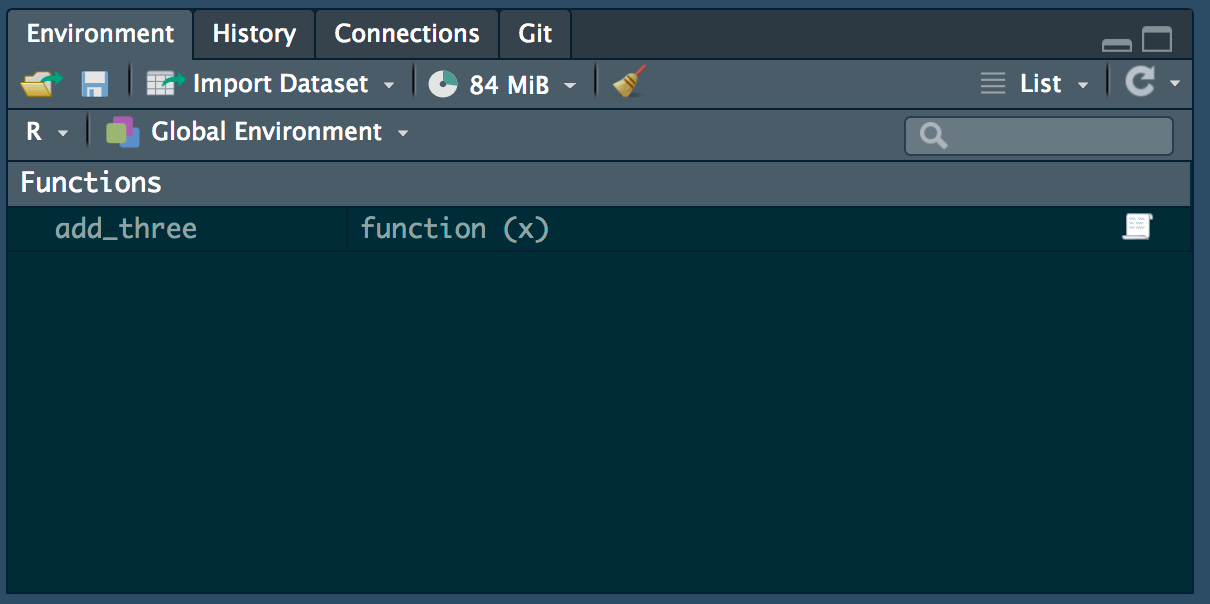
Task: Expand the memory usage dropdown arrow
Action: tap(570, 84)
